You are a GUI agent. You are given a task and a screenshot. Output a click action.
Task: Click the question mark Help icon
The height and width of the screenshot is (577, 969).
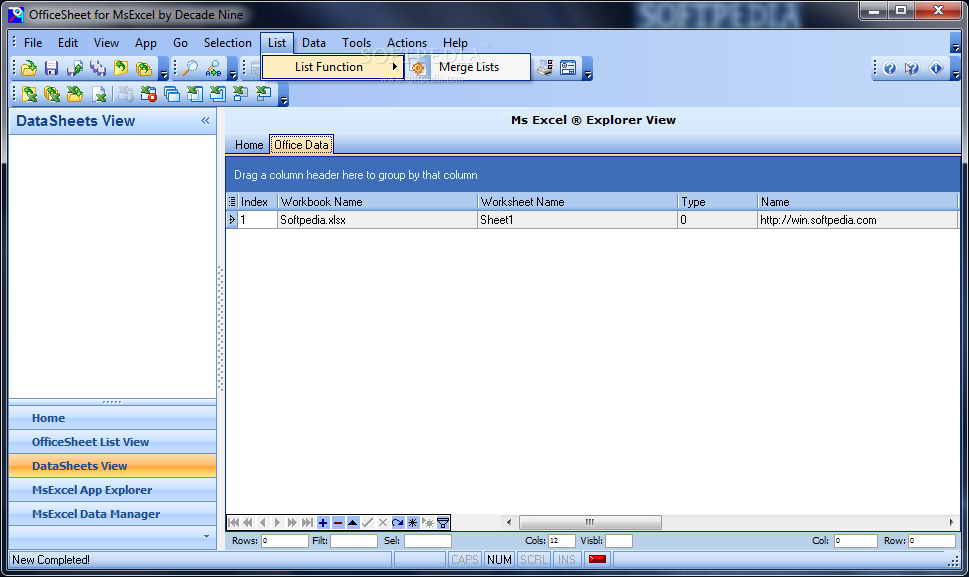pos(889,68)
